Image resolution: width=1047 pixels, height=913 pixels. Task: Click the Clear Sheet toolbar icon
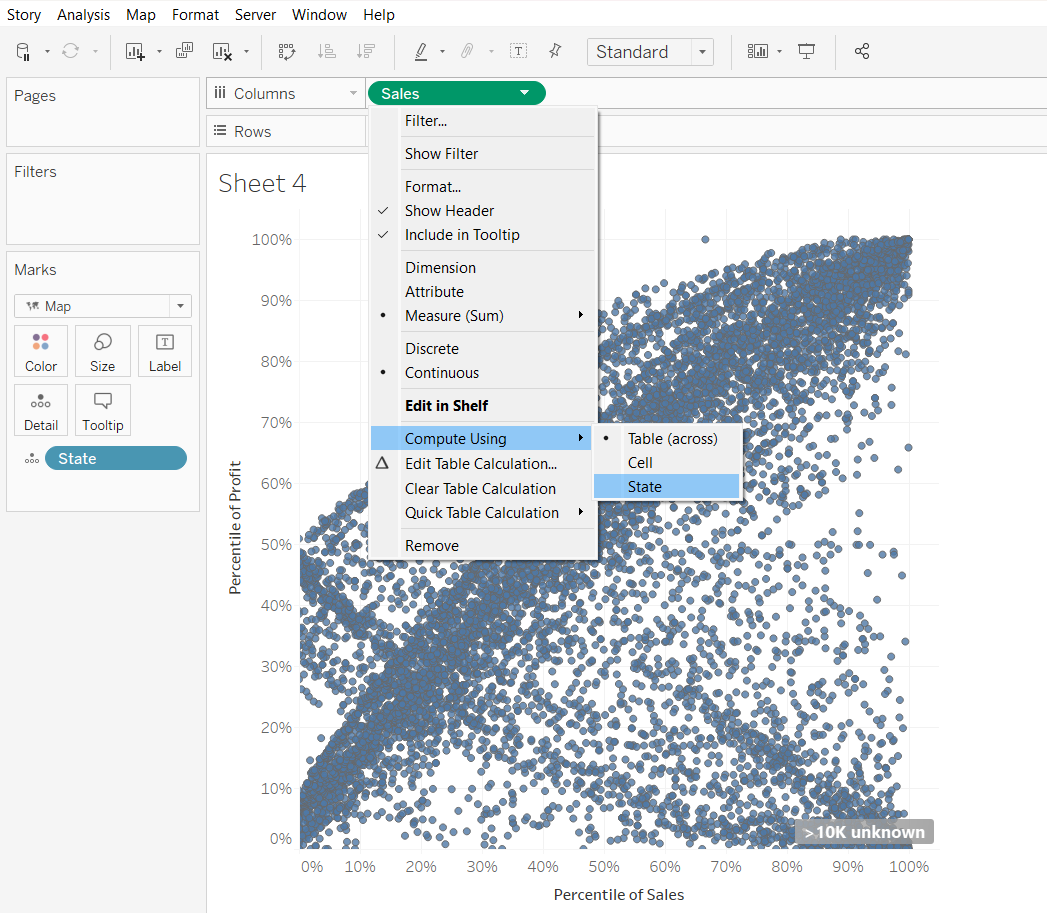point(222,52)
